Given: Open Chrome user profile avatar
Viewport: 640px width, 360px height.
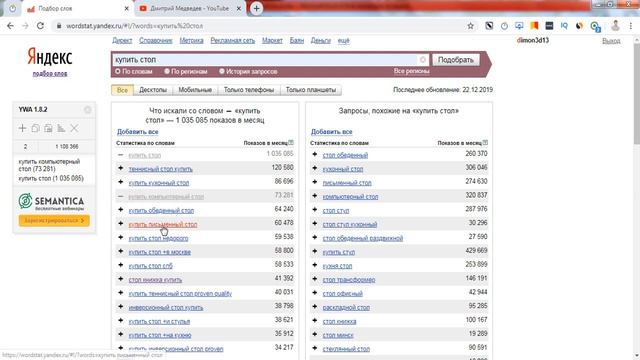Looking at the screenshot, I should pyautogui.click(x=615, y=26).
